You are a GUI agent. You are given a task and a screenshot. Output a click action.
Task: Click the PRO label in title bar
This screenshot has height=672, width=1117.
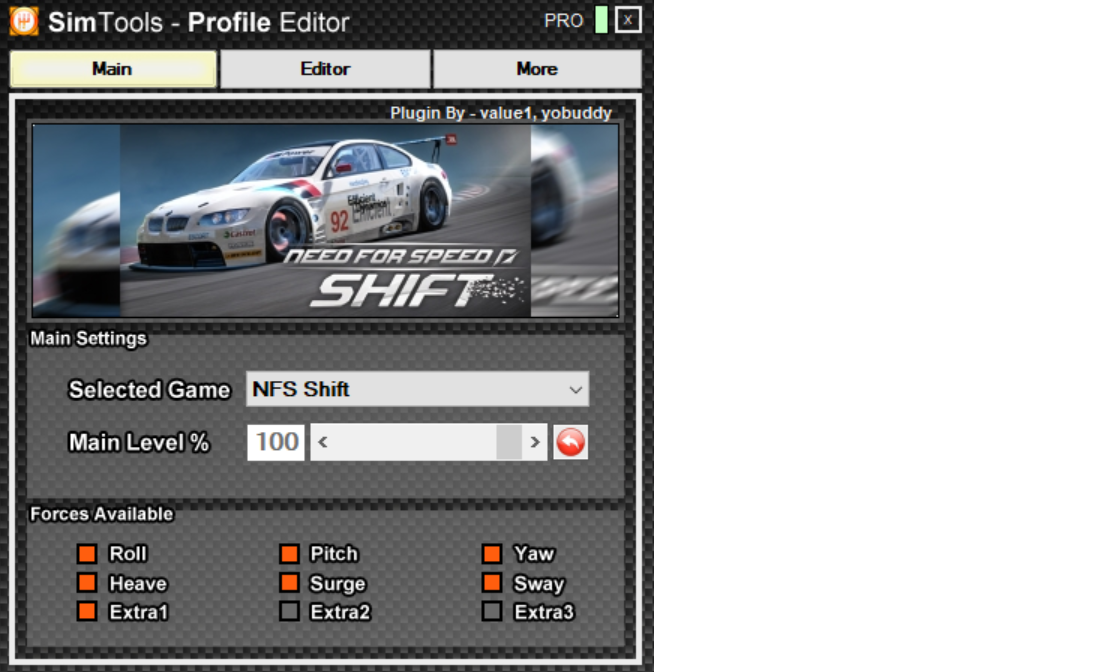click(563, 21)
